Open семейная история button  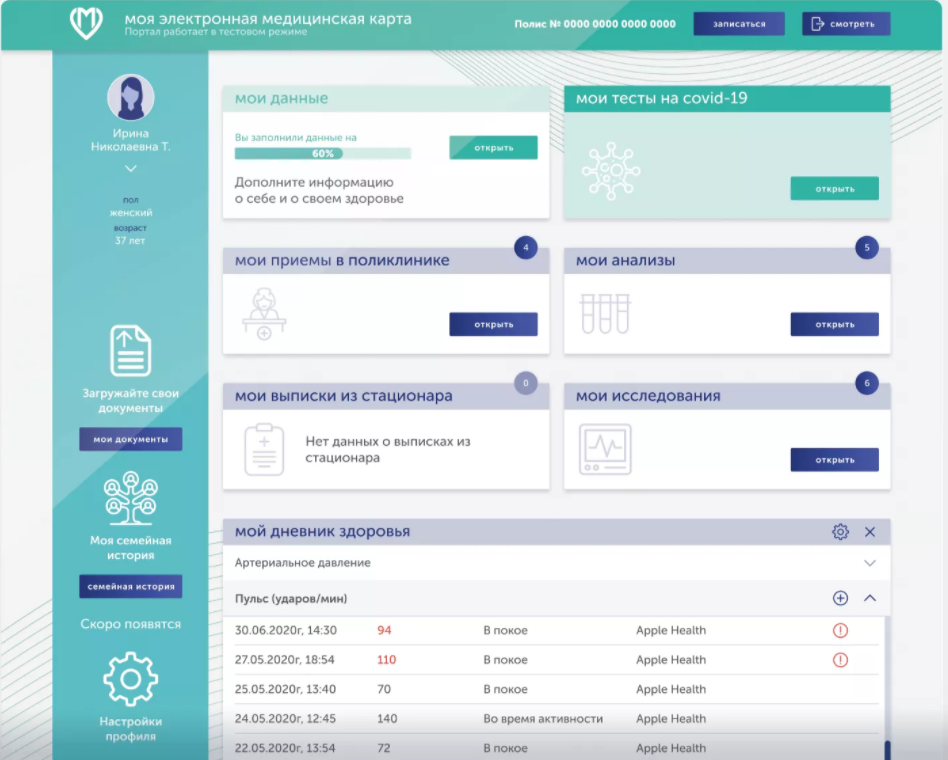click(x=131, y=586)
